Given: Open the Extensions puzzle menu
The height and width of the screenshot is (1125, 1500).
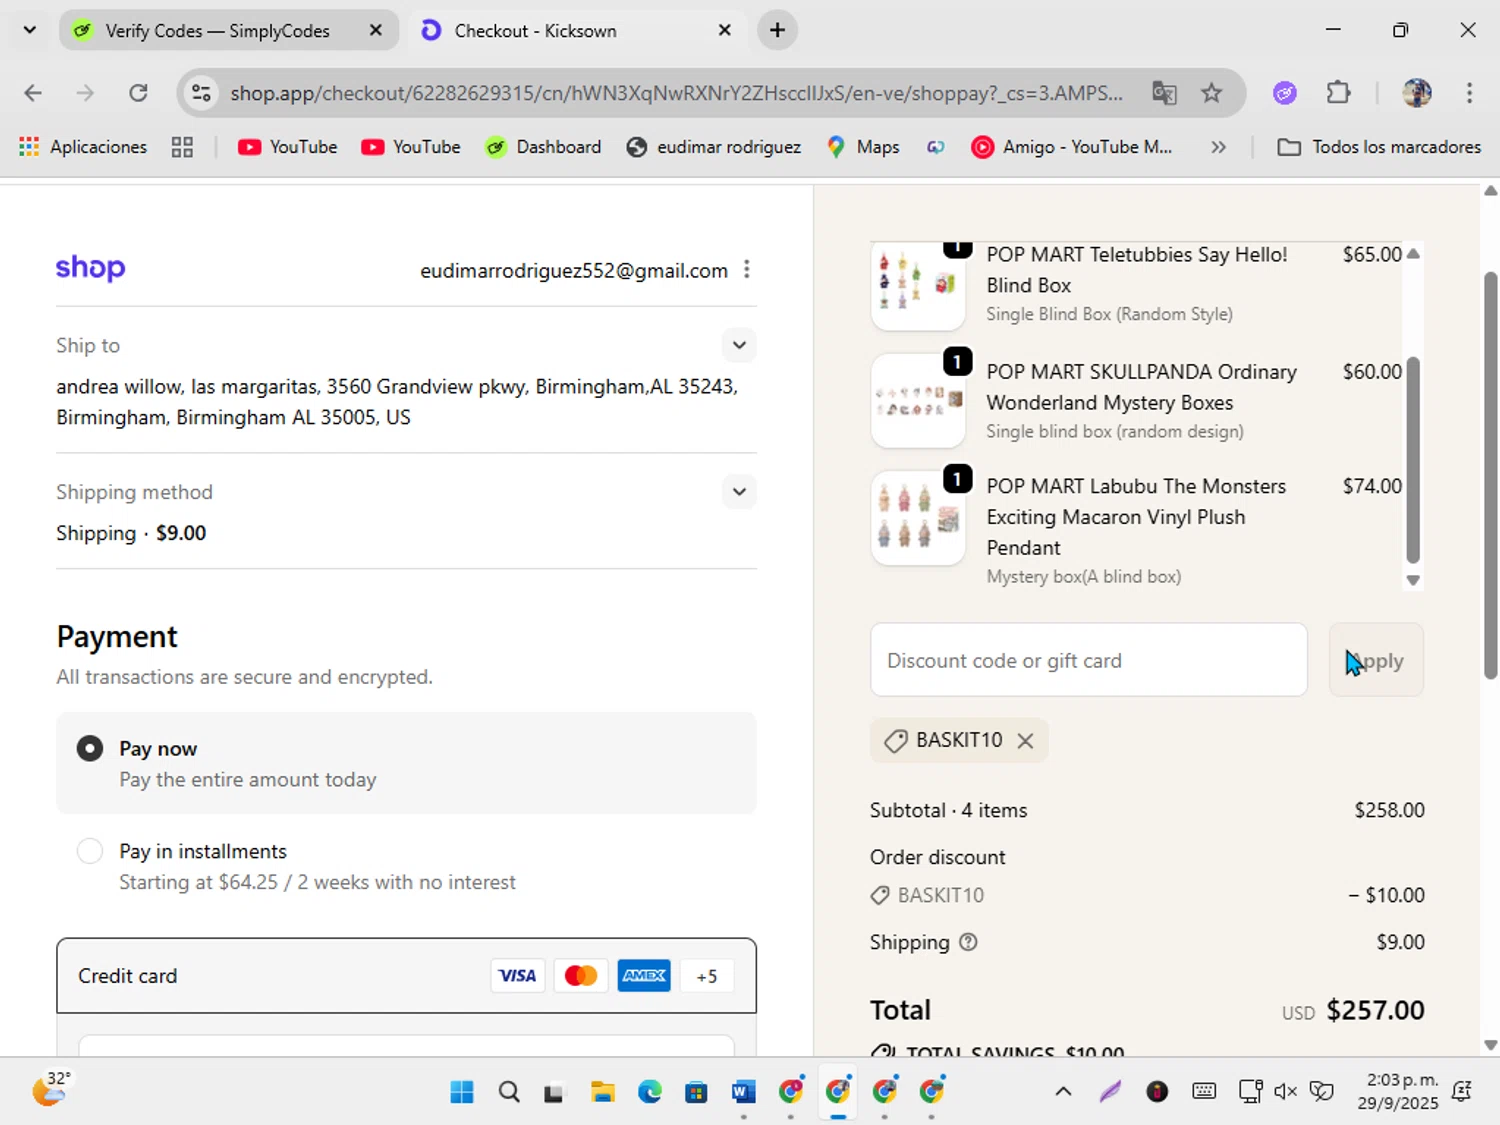Looking at the screenshot, I should point(1338,93).
